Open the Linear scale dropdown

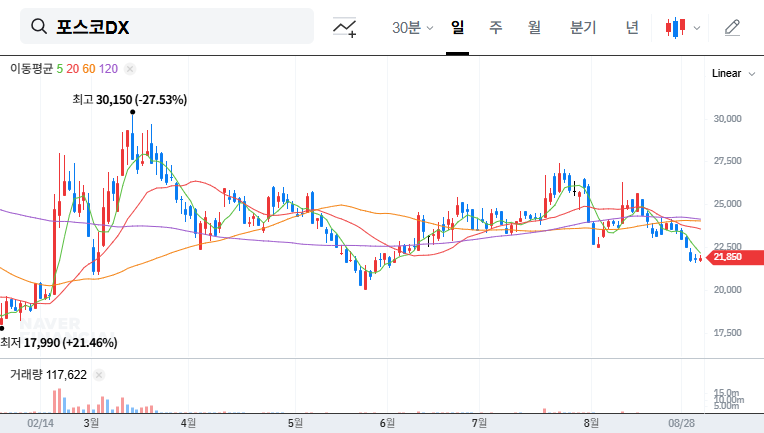733,74
